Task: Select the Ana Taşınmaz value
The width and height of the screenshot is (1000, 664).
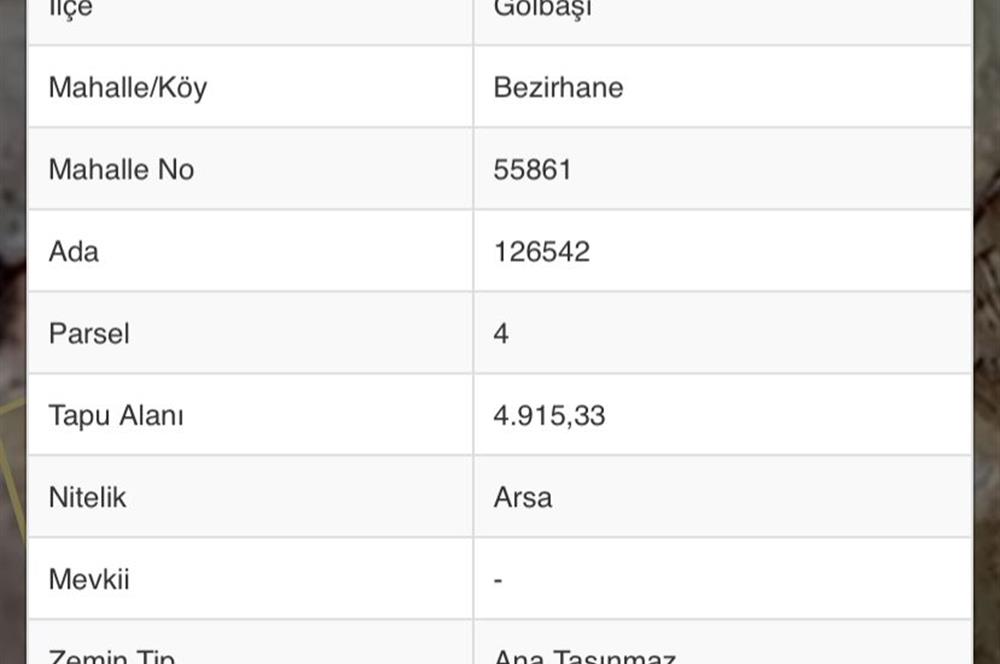Action: (x=584, y=655)
